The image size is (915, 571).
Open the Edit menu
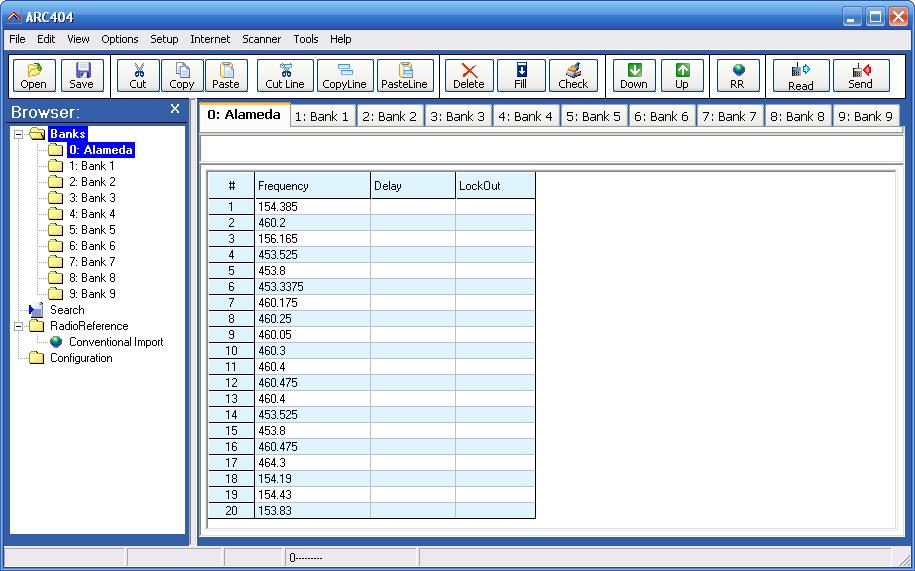click(46, 39)
